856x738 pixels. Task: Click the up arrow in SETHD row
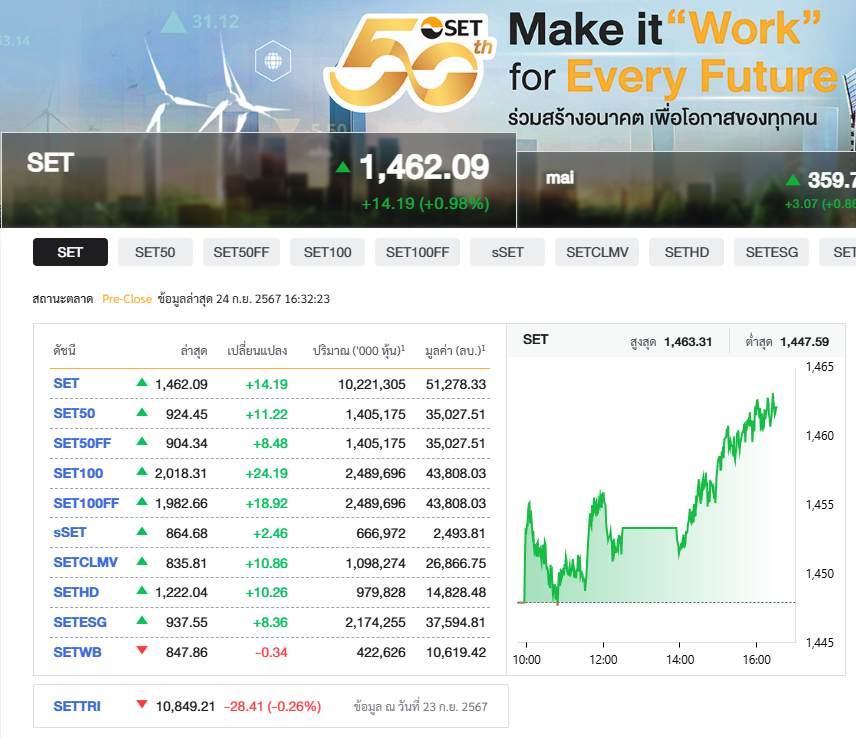[142, 590]
